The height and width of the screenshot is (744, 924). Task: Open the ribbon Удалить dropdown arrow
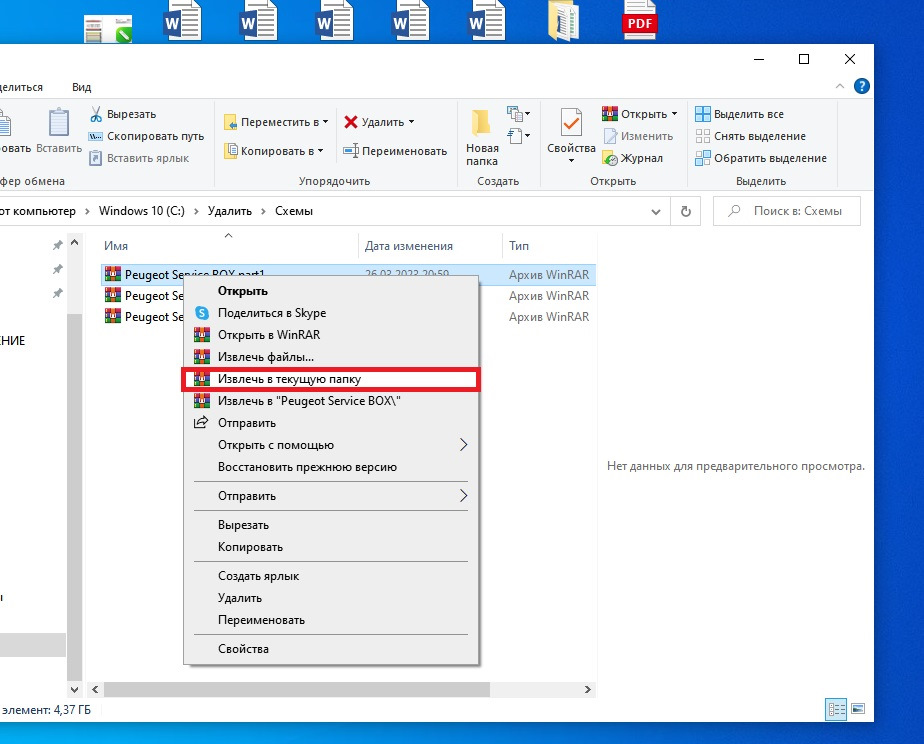[411, 122]
